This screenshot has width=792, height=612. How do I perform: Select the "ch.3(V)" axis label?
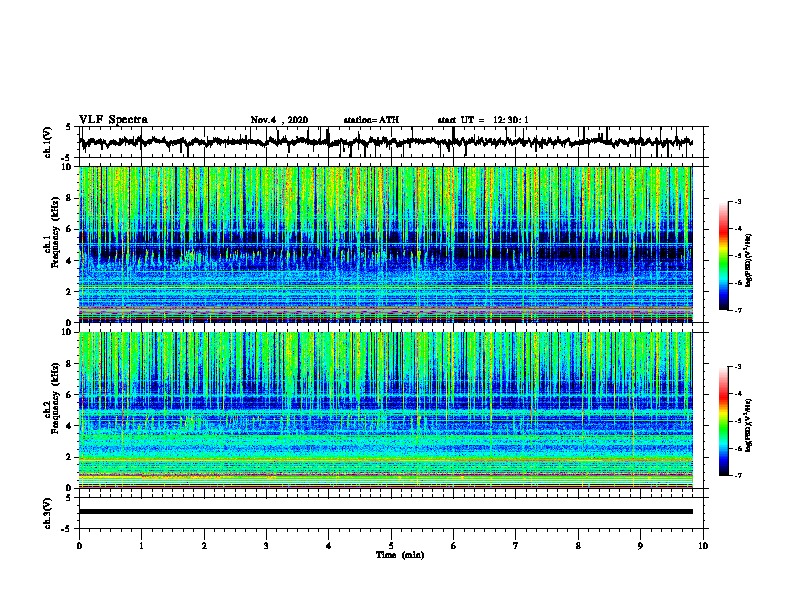pos(48,513)
